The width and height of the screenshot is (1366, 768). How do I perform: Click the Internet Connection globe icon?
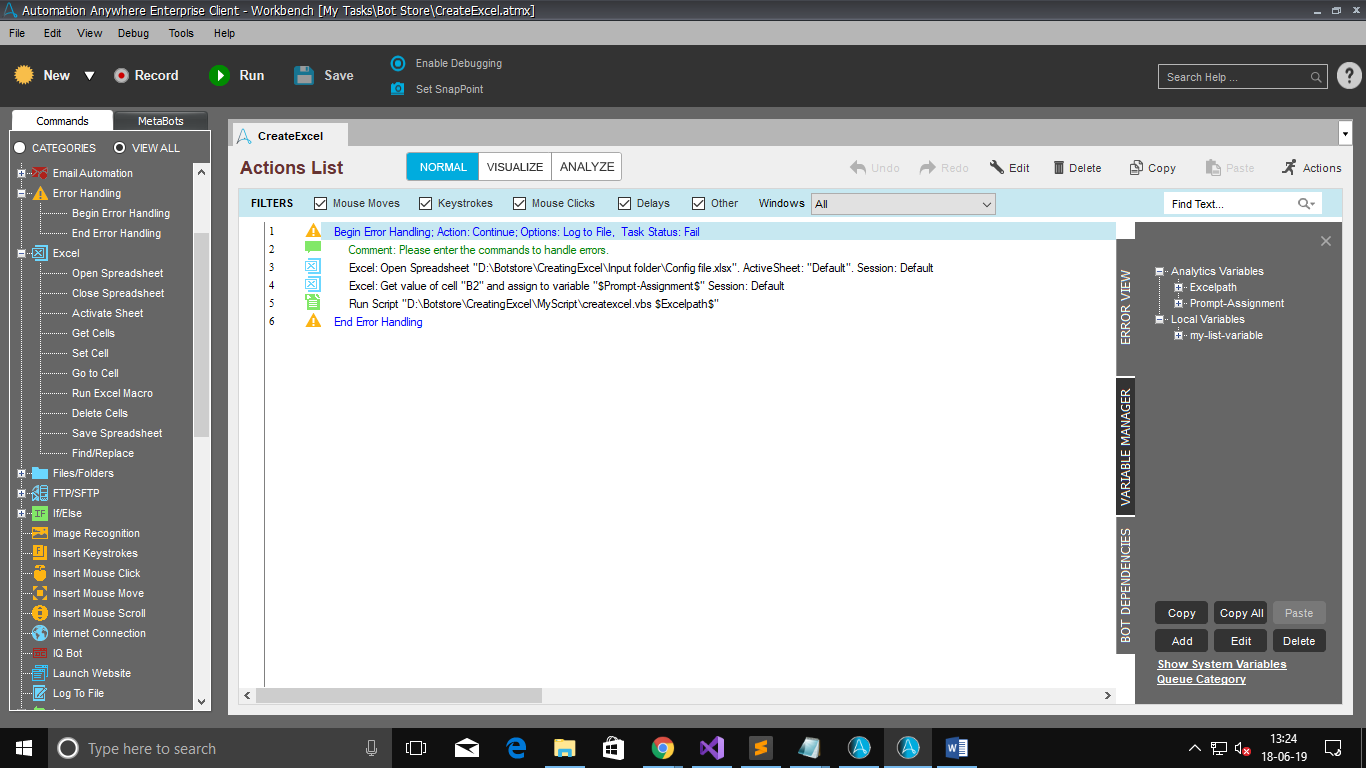[40, 633]
